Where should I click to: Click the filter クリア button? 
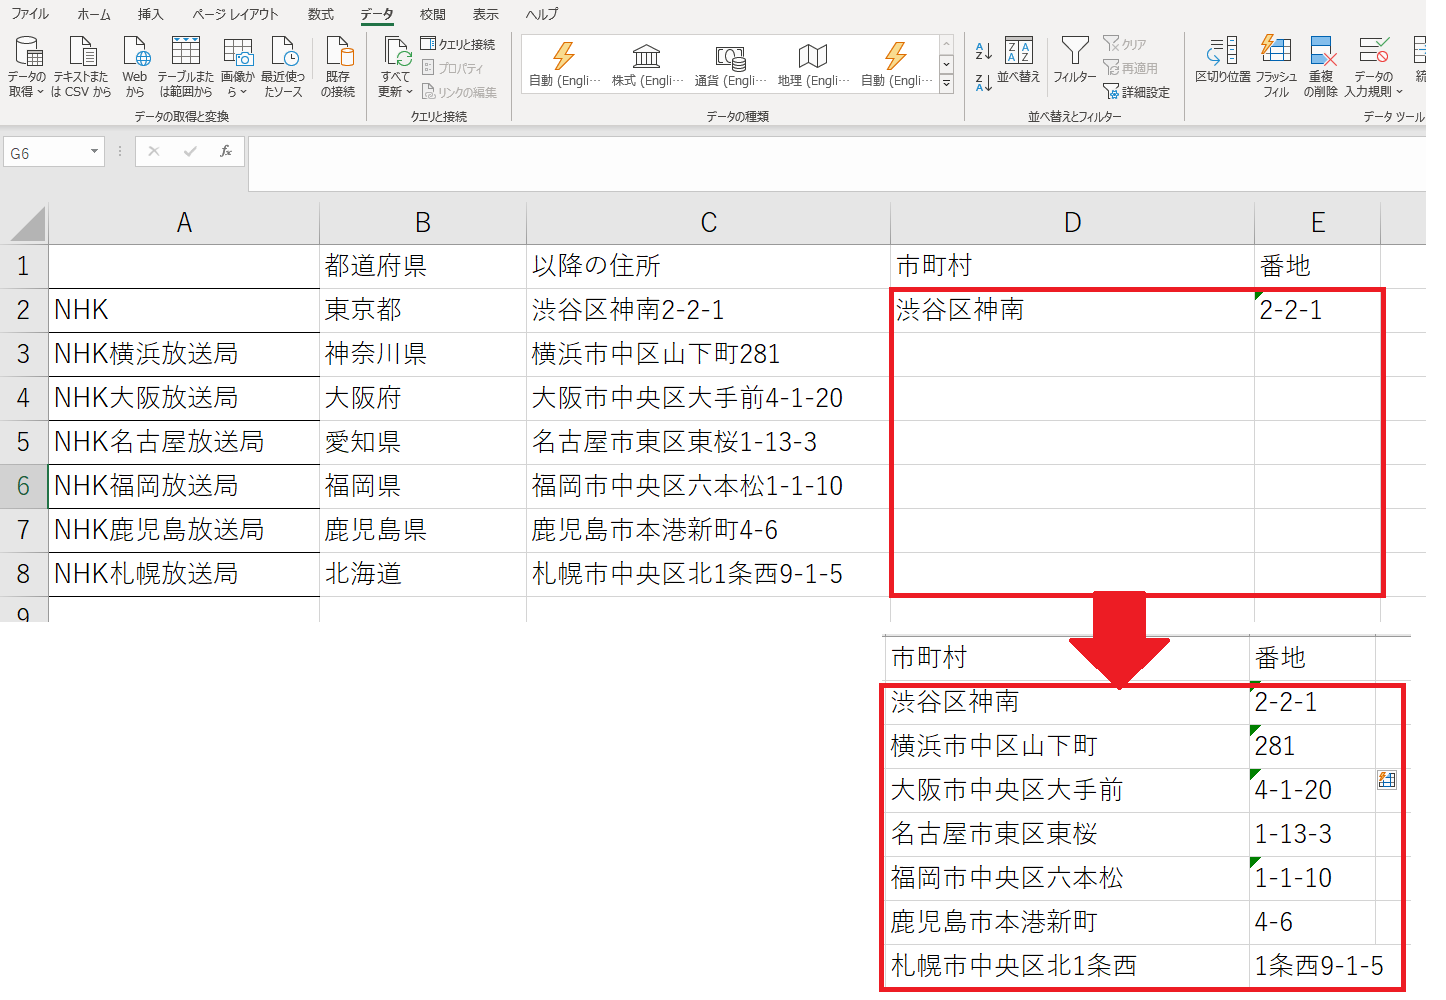(1125, 44)
